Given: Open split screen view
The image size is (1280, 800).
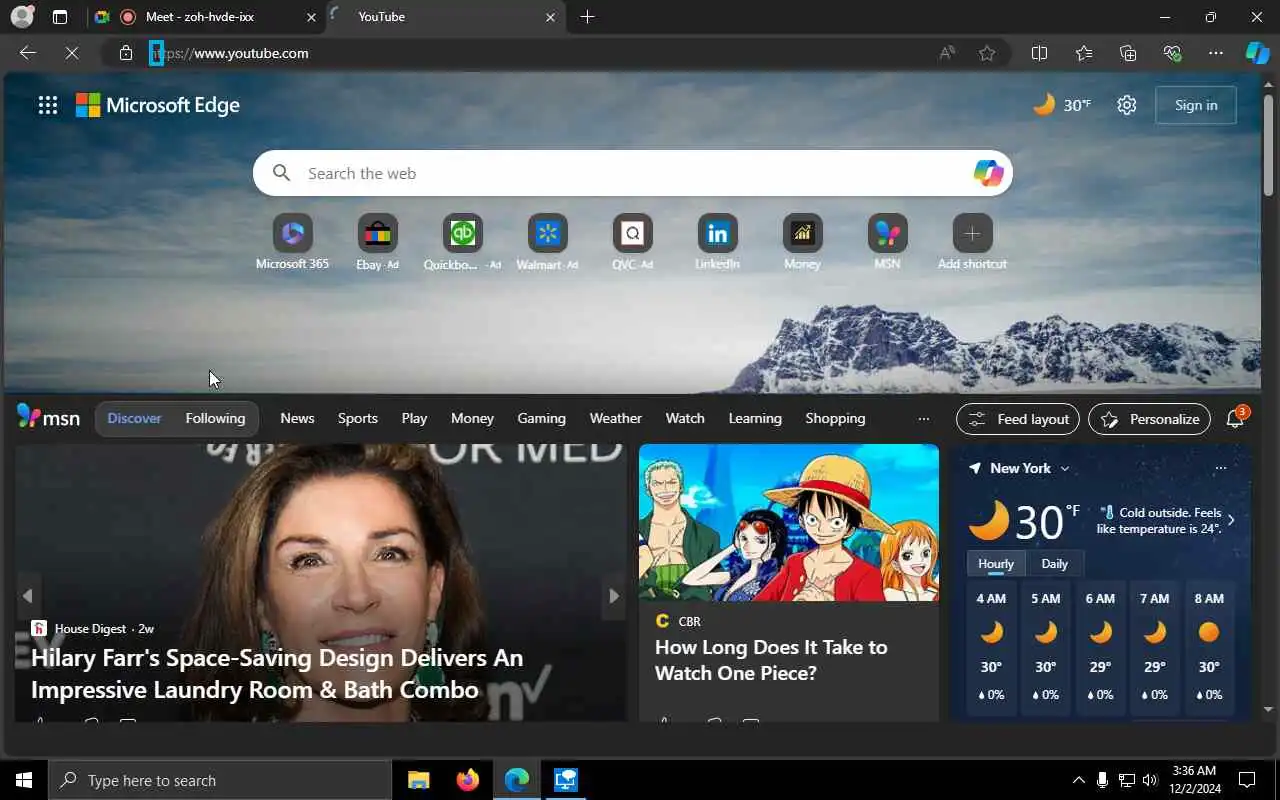Looking at the screenshot, I should 1039,53.
